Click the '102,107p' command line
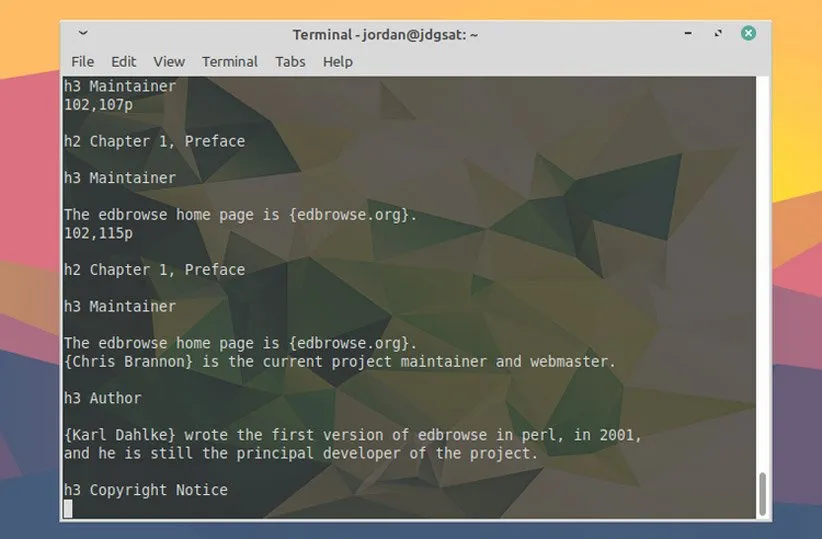The image size is (822, 539). 98,105
